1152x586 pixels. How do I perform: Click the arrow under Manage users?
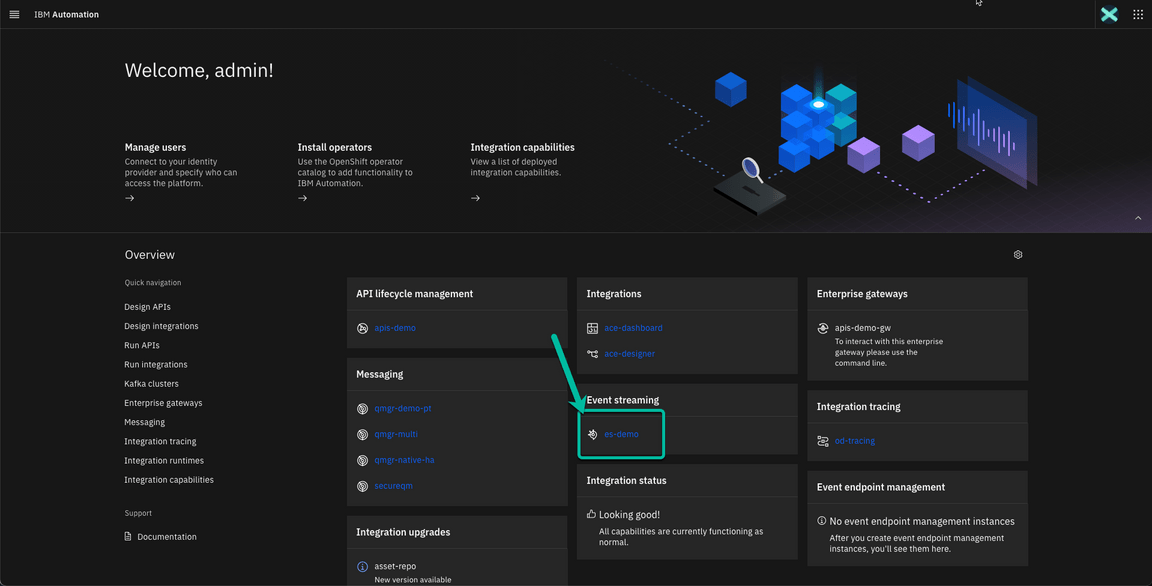click(x=129, y=198)
